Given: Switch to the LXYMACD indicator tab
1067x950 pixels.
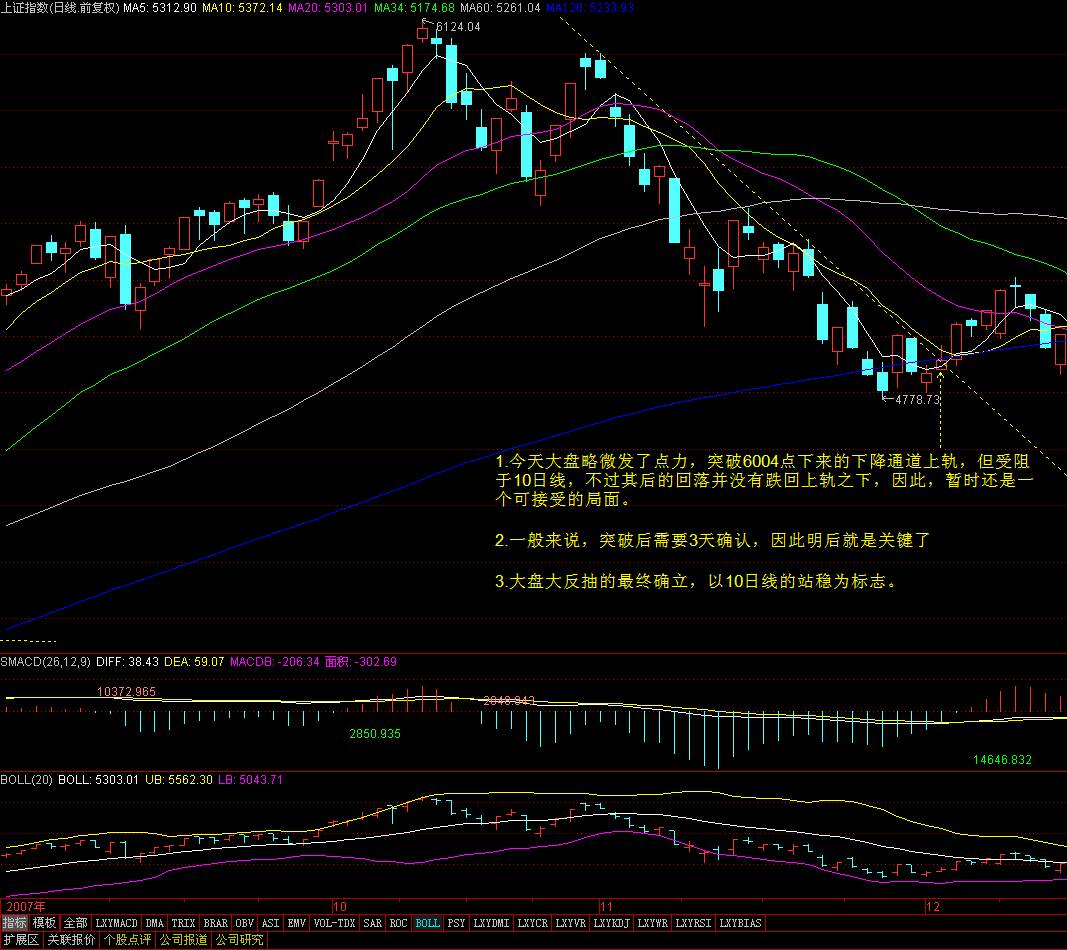Looking at the screenshot, I should (x=117, y=923).
